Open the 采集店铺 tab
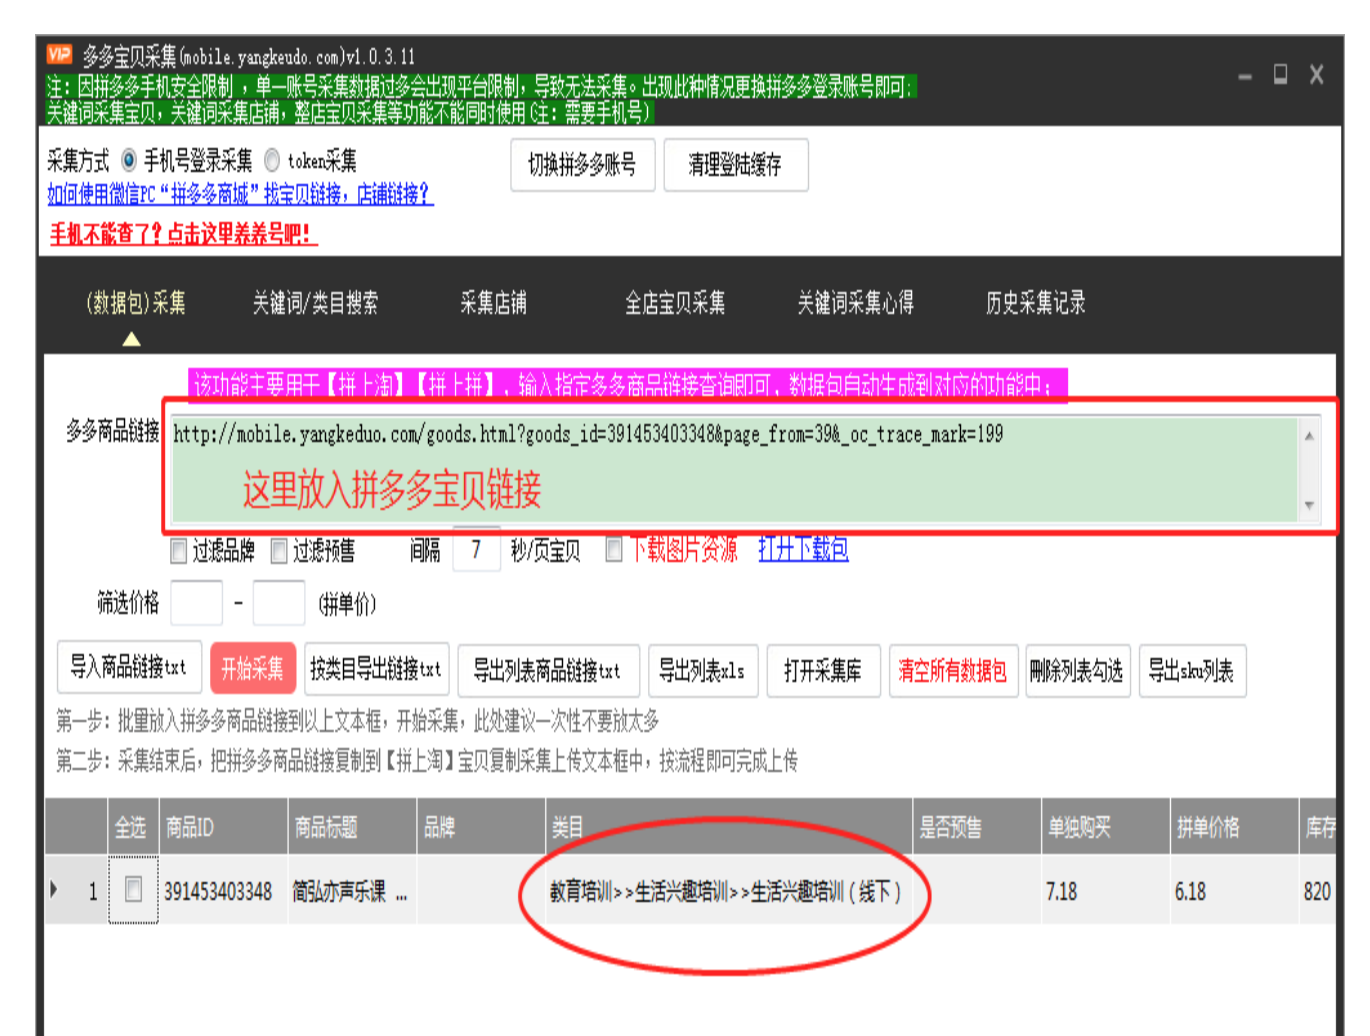The image size is (1370, 1036). 493,303
